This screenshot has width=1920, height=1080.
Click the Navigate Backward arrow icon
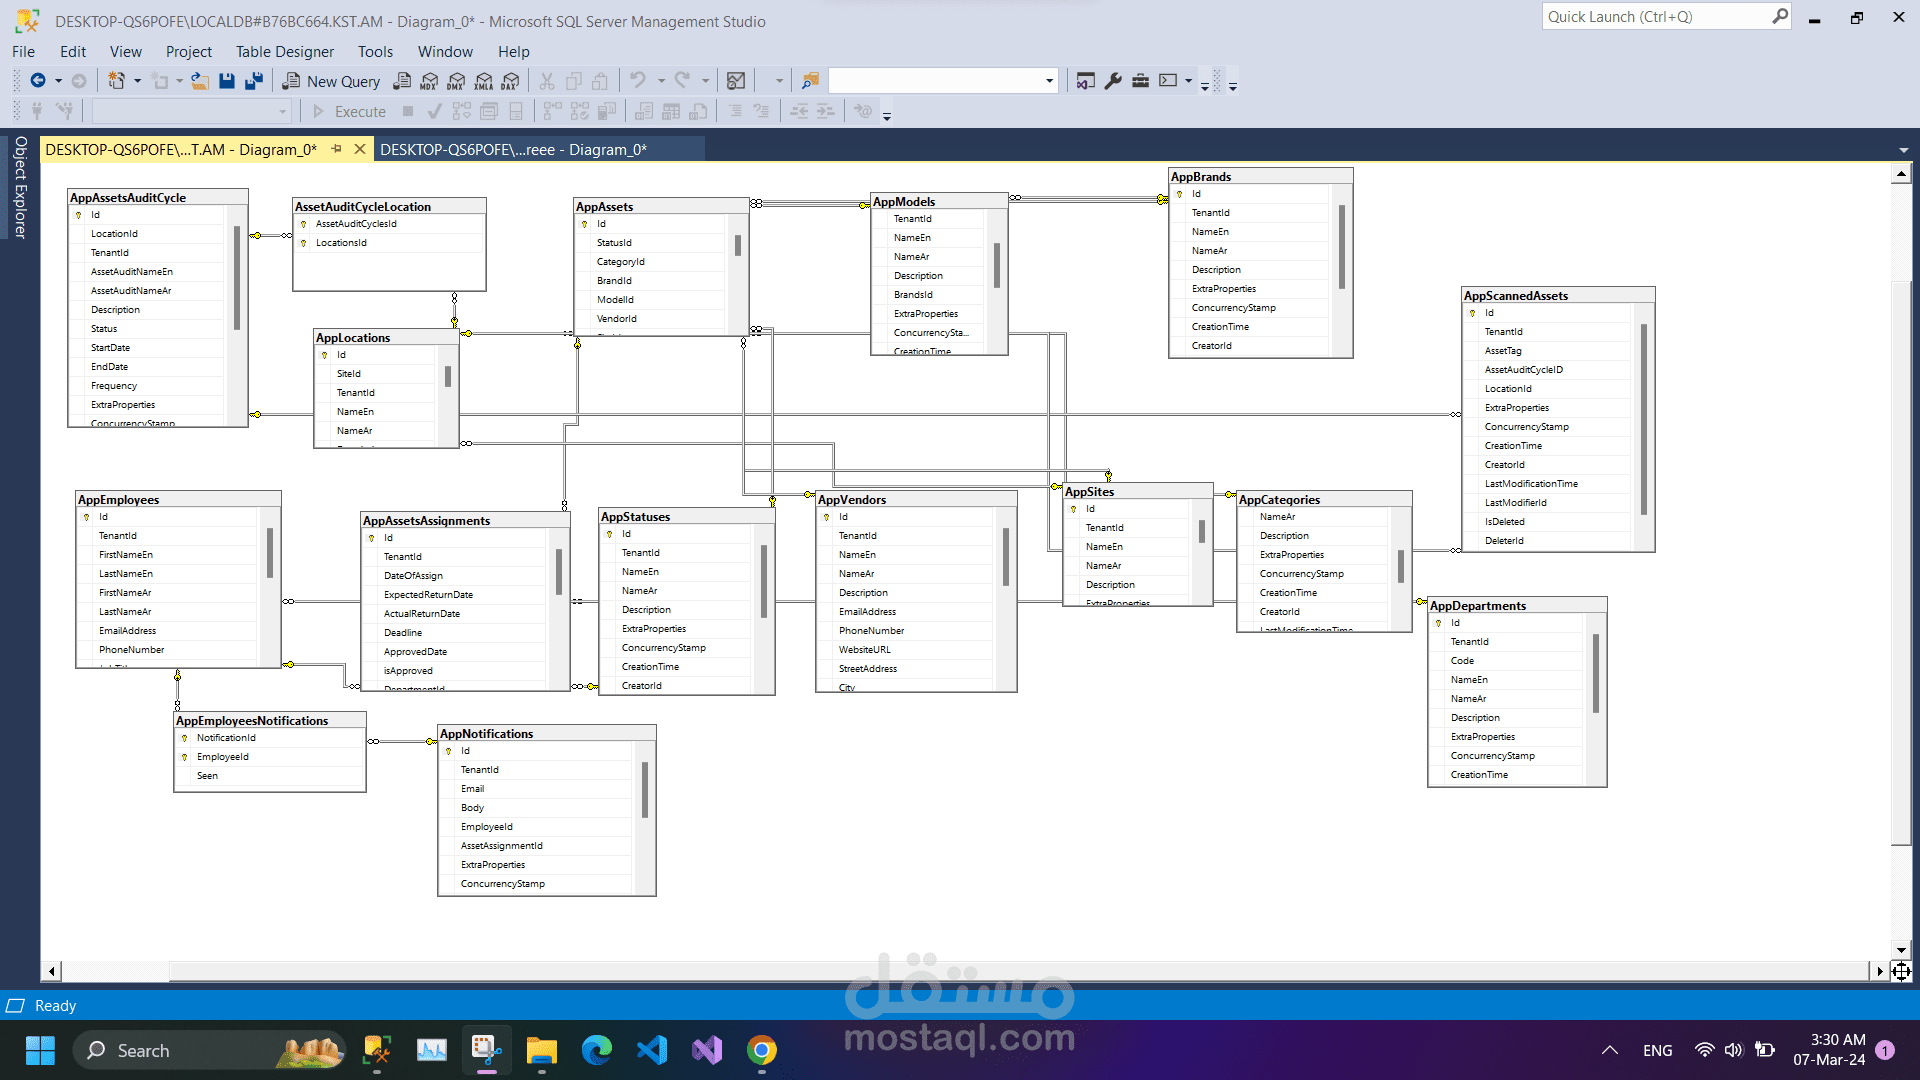click(38, 81)
